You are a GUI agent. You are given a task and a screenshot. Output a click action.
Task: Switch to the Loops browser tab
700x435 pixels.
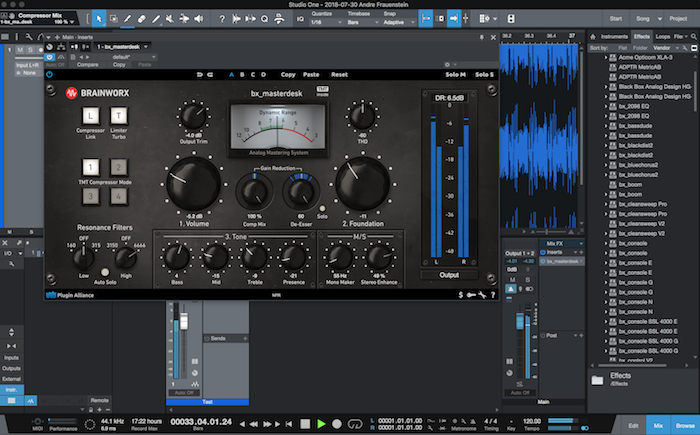click(x=663, y=37)
